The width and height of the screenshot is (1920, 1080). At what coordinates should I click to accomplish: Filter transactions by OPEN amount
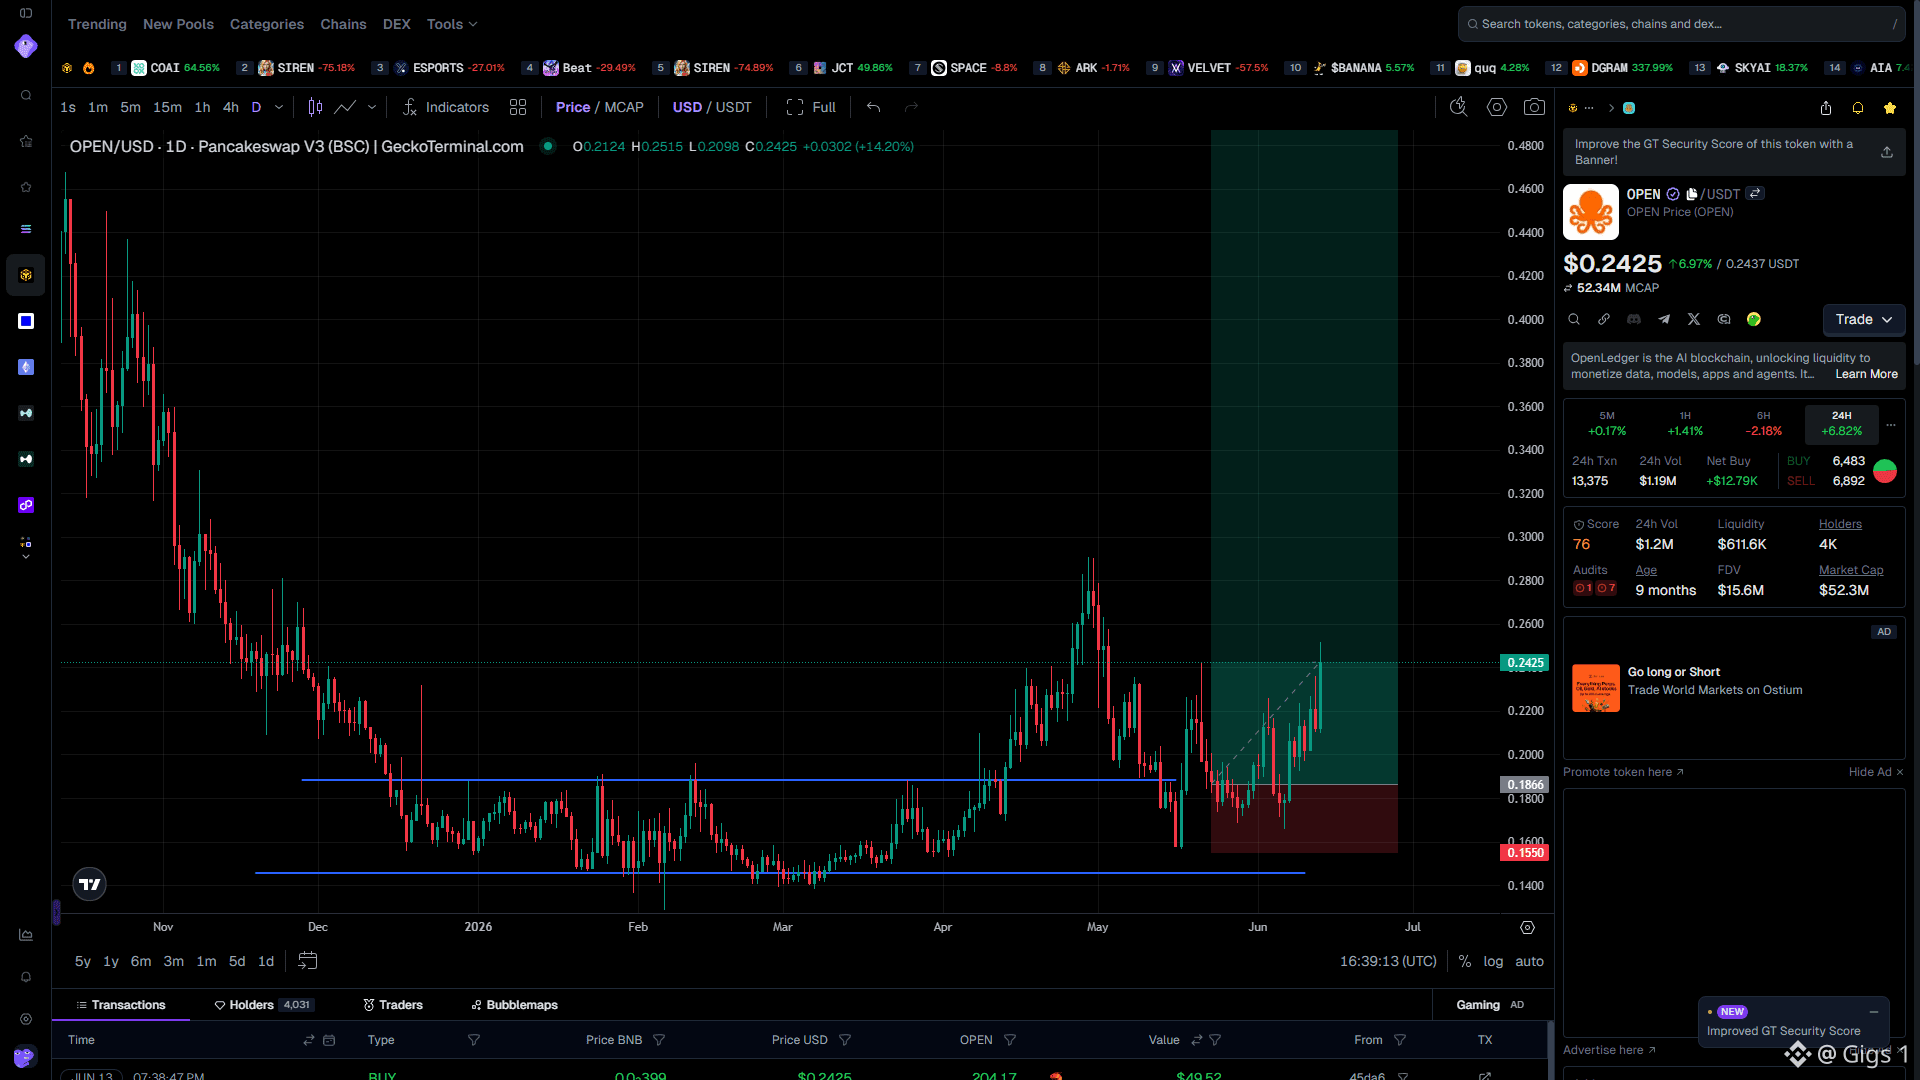pos(1010,1040)
